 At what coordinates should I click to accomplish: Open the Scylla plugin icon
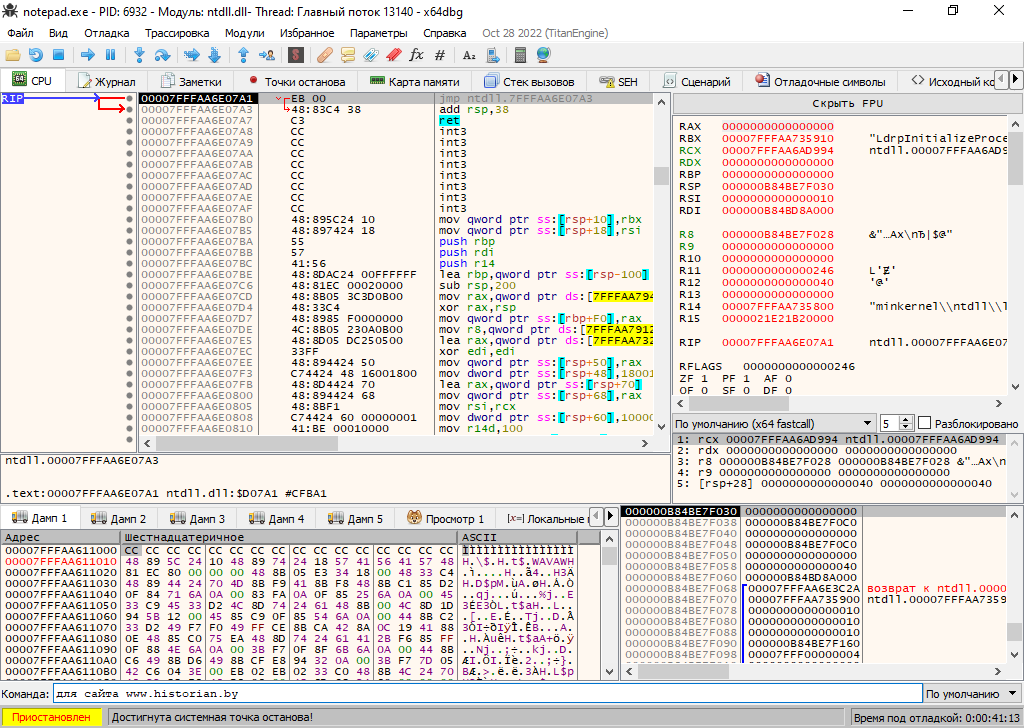pyautogui.click(x=296, y=55)
